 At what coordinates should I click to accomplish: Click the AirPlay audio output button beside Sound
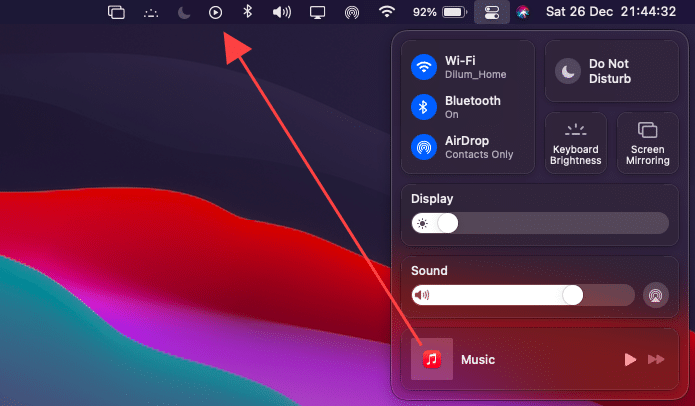pyautogui.click(x=655, y=295)
